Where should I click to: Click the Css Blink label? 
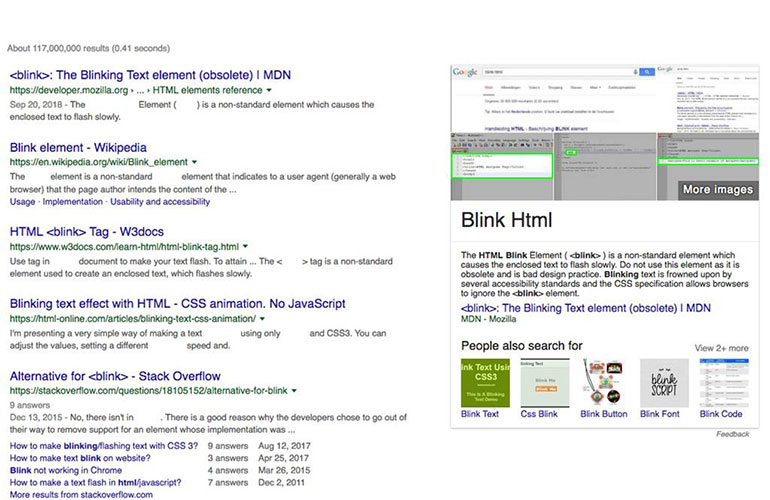[x=539, y=414]
